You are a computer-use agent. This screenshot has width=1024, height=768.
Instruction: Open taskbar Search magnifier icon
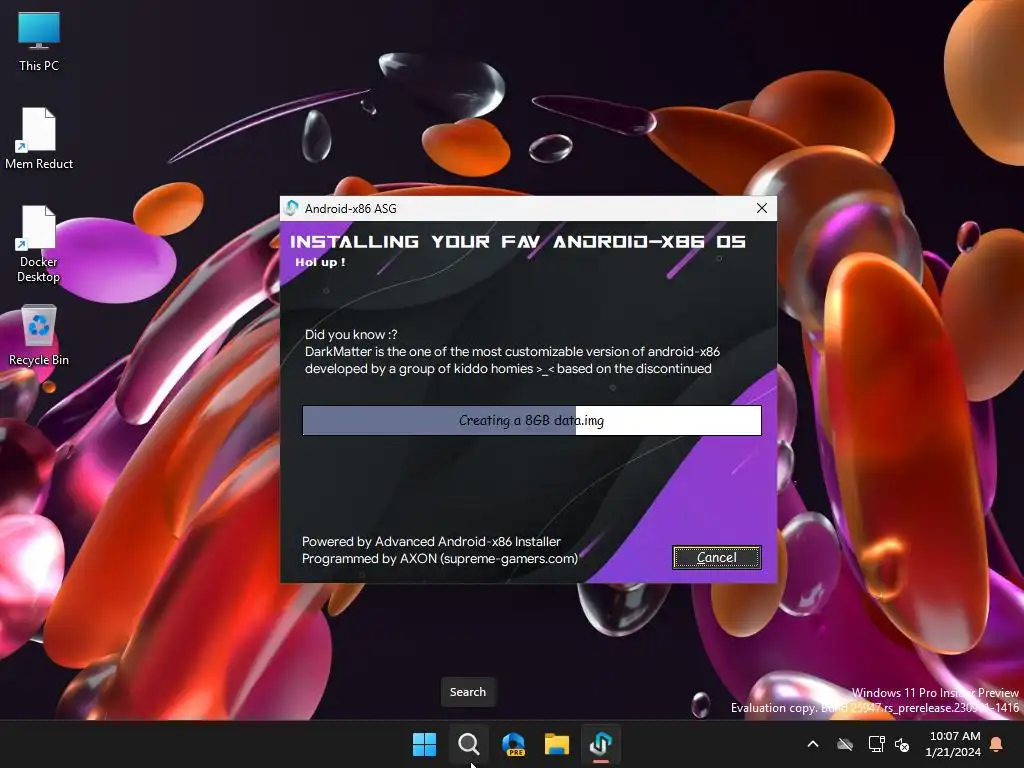coord(468,744)
